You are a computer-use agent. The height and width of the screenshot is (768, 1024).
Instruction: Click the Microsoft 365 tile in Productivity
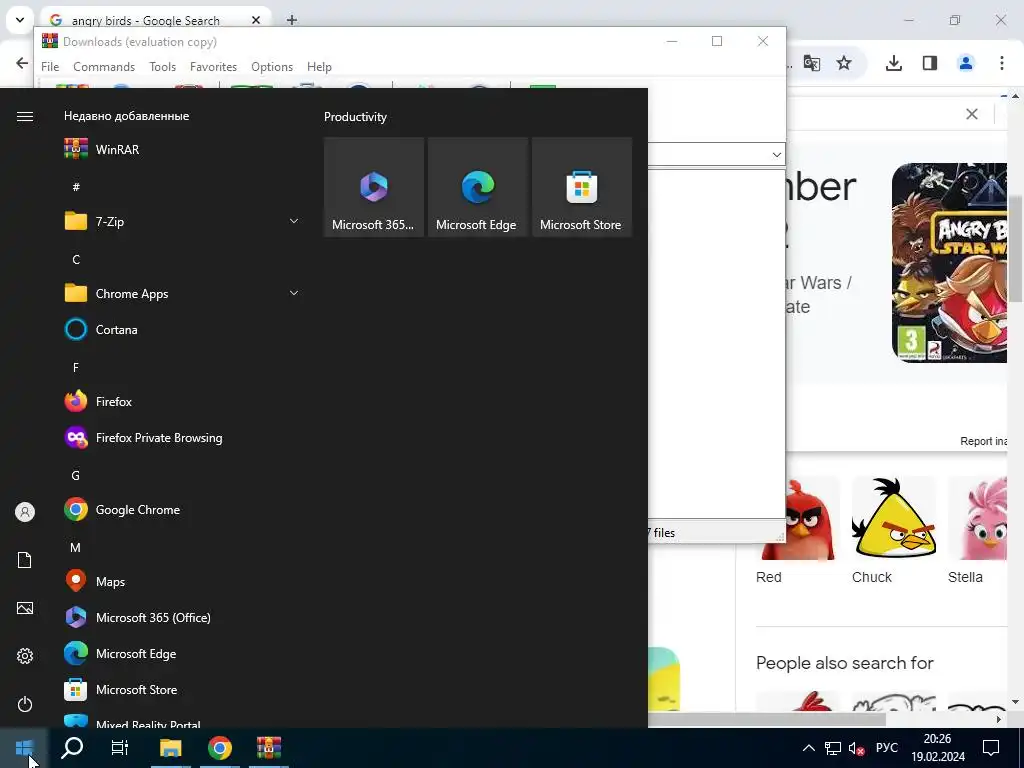point(374,187)
